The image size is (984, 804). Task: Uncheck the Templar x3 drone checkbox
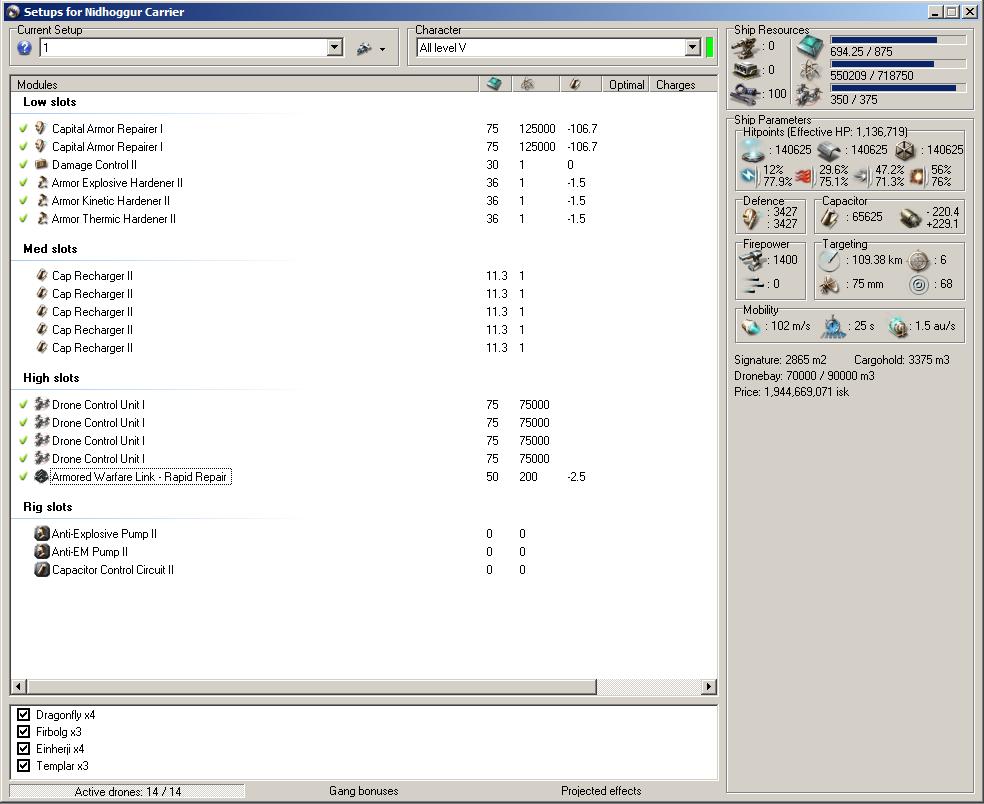coord(24,765)
